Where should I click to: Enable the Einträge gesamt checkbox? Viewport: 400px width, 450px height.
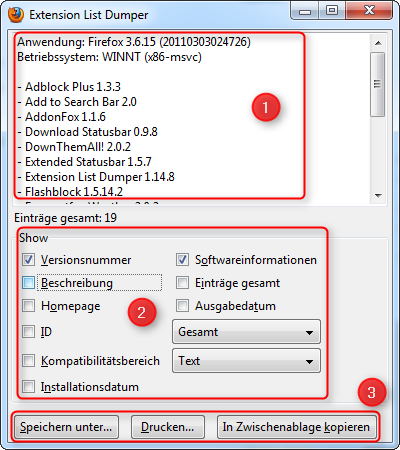click(x=182, y=283)
